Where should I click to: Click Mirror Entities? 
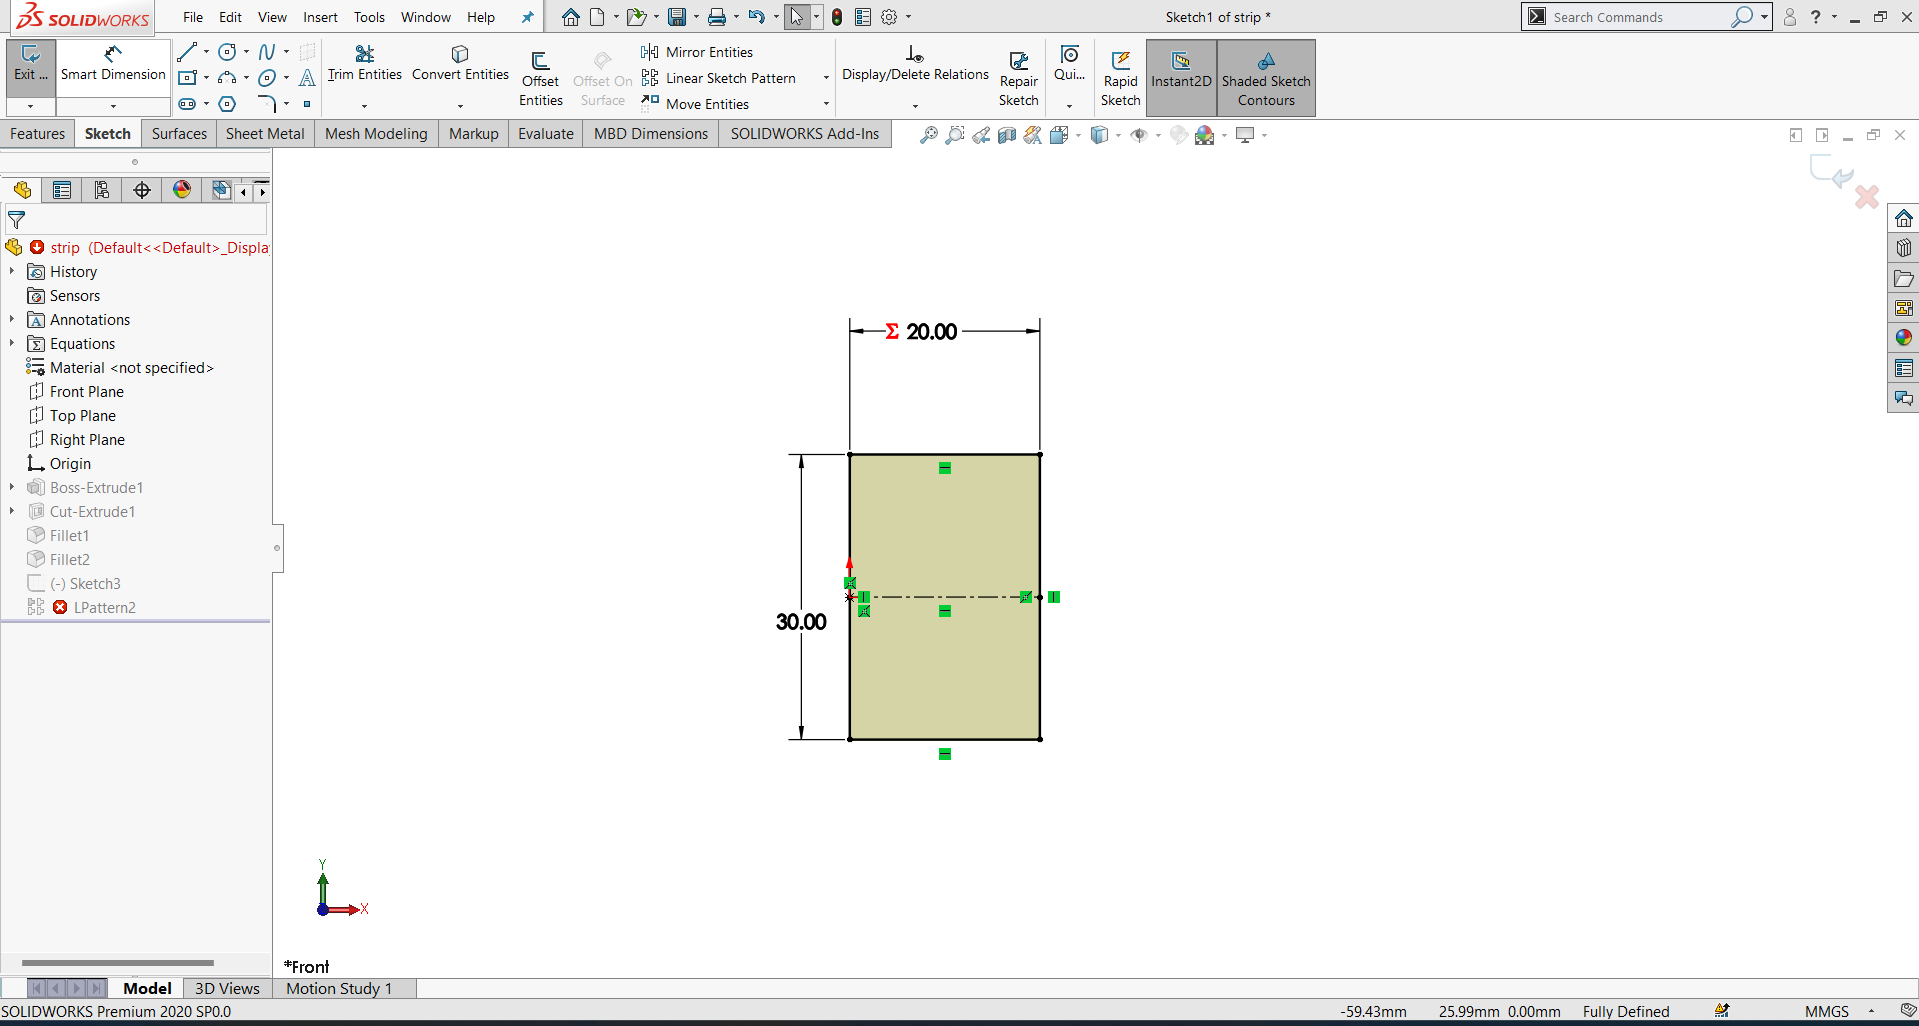(x=697, y=52)
